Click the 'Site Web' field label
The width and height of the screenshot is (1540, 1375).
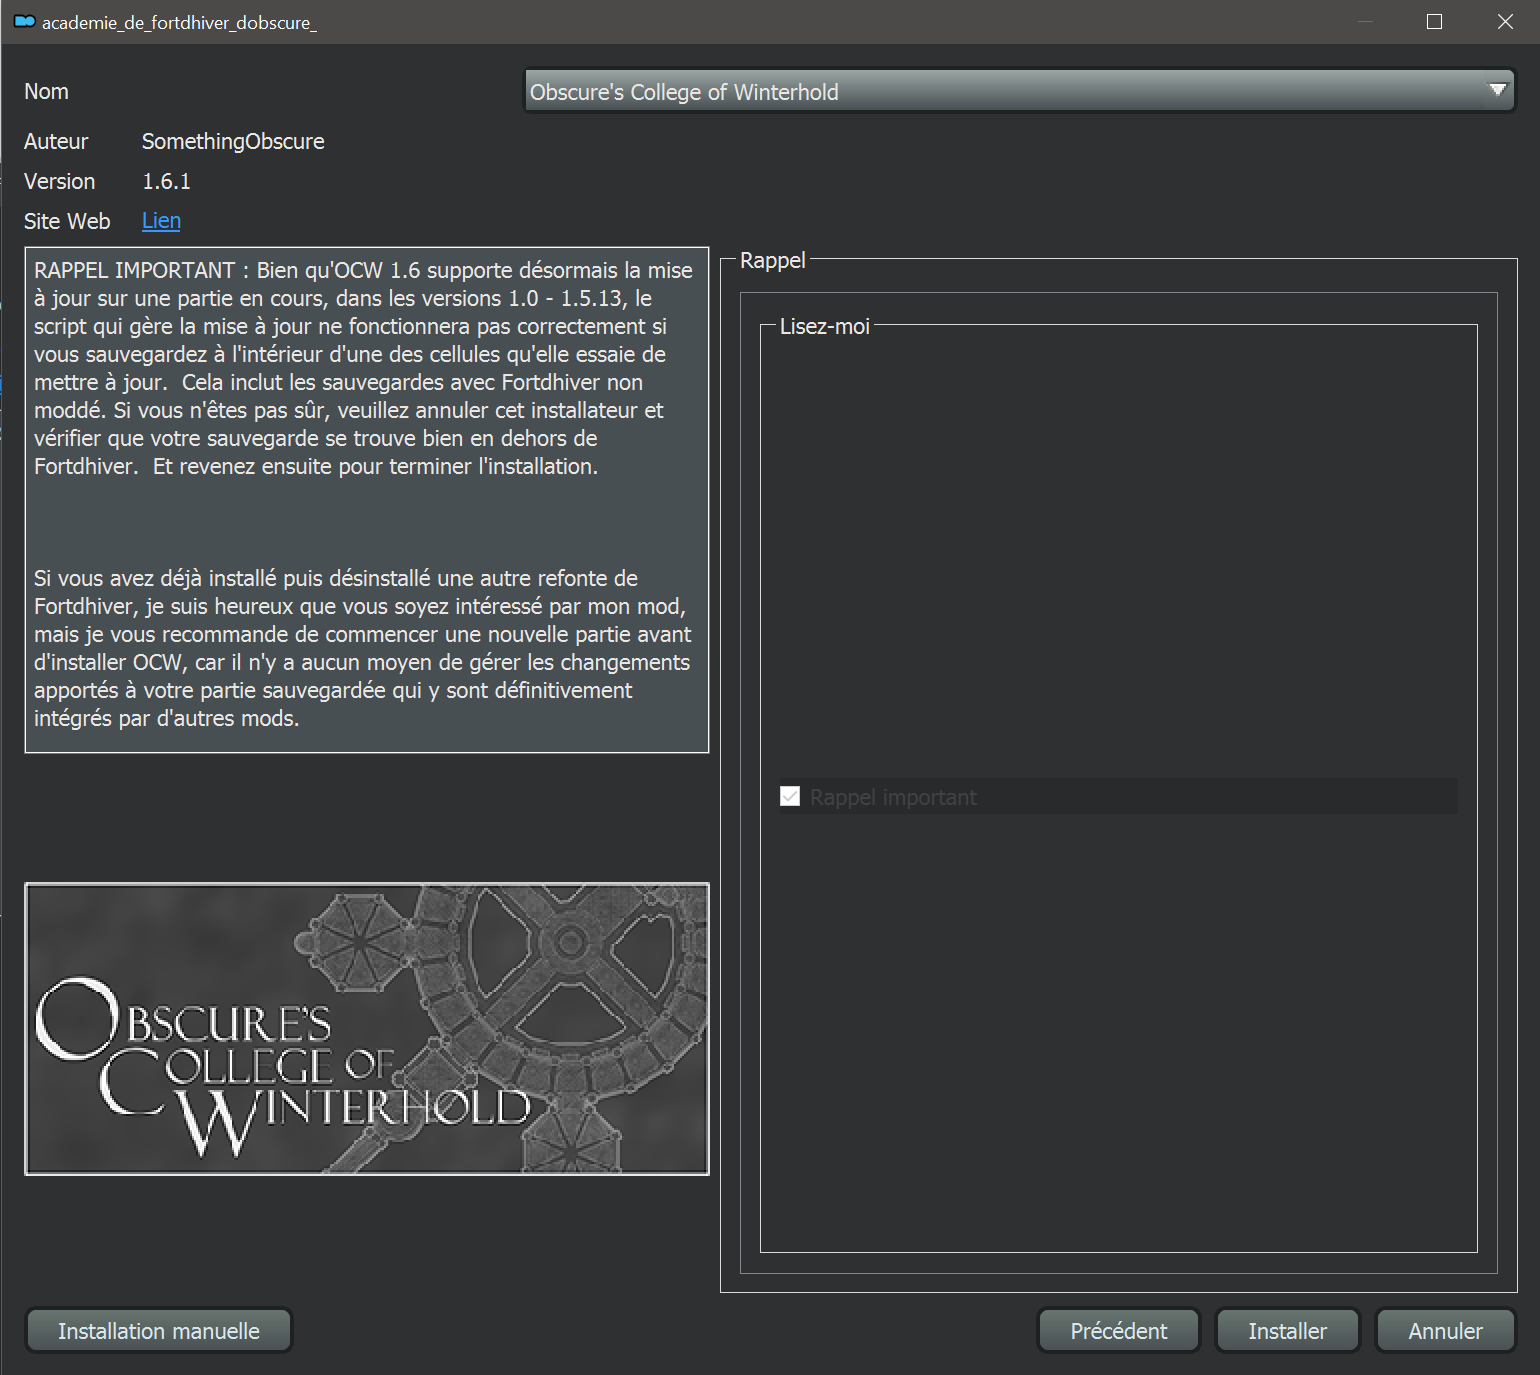pos(67,221)
